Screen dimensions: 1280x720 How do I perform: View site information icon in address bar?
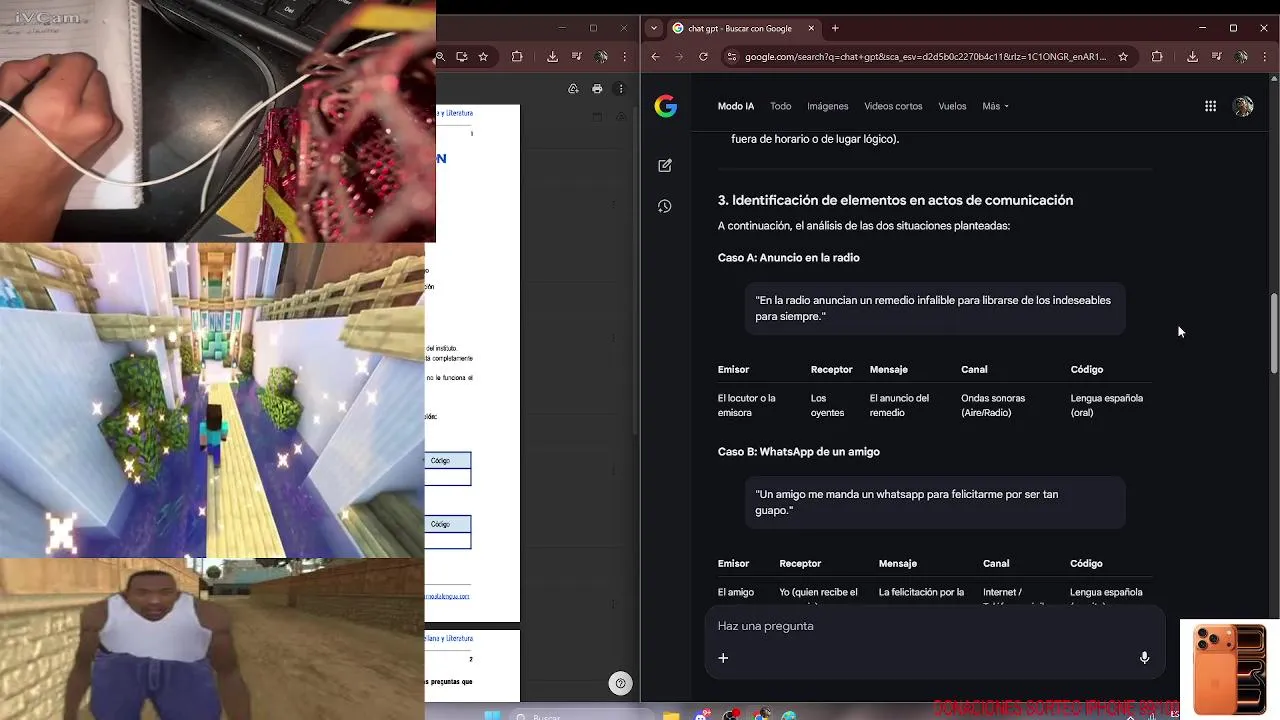(x=732, y=57)
